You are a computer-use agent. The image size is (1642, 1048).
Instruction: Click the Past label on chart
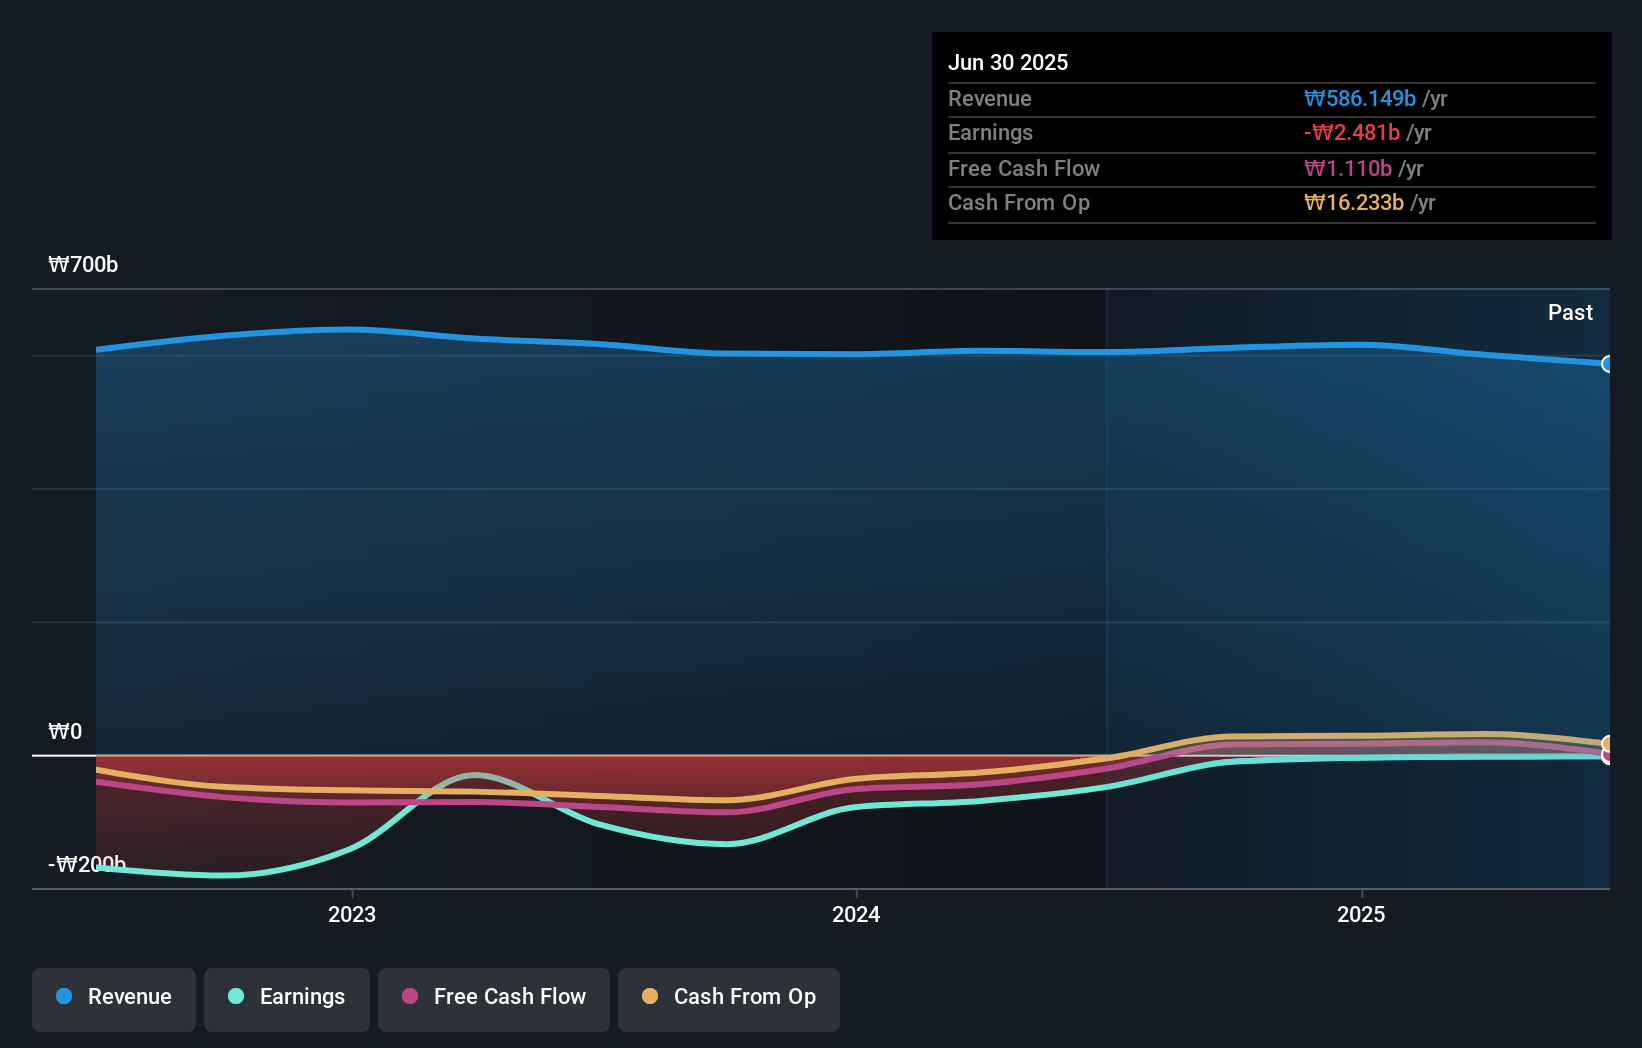tap(1570, 312)
